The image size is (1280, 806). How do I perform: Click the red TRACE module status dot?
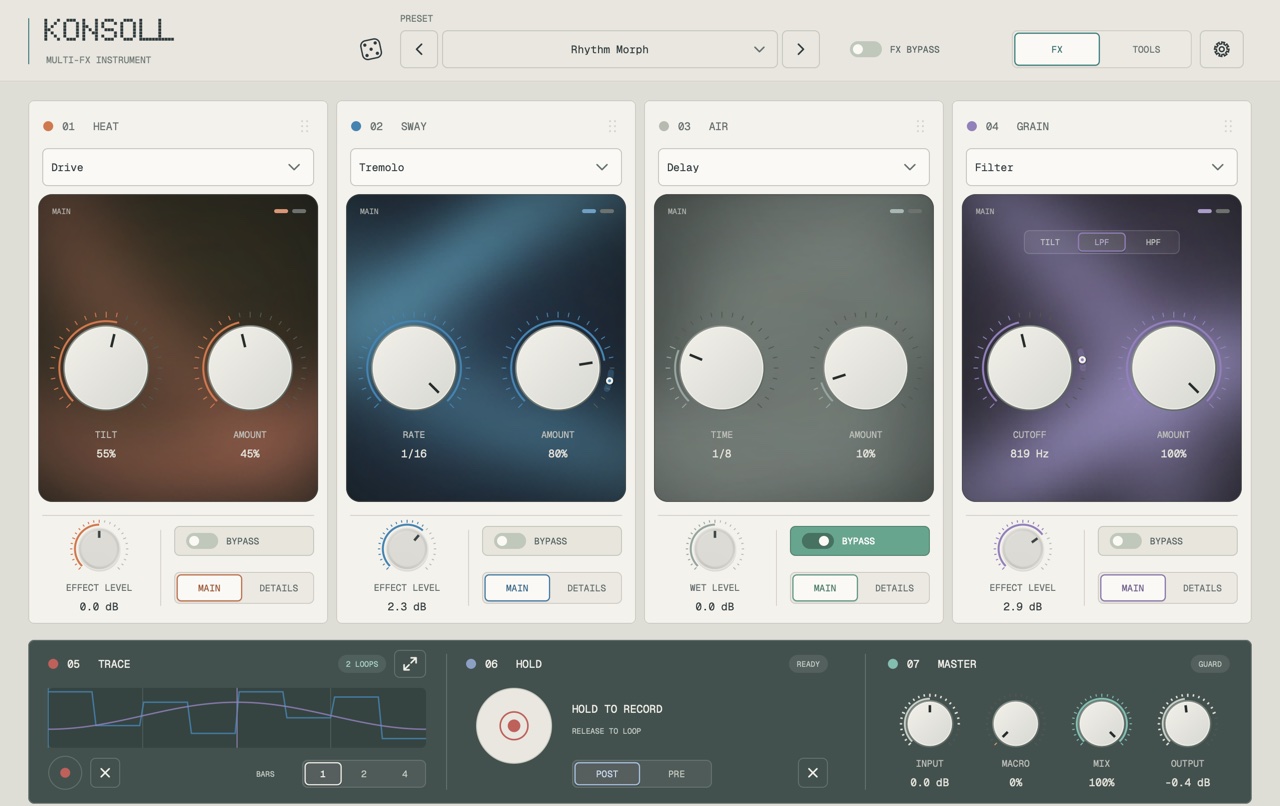click(x=53, y=664)
